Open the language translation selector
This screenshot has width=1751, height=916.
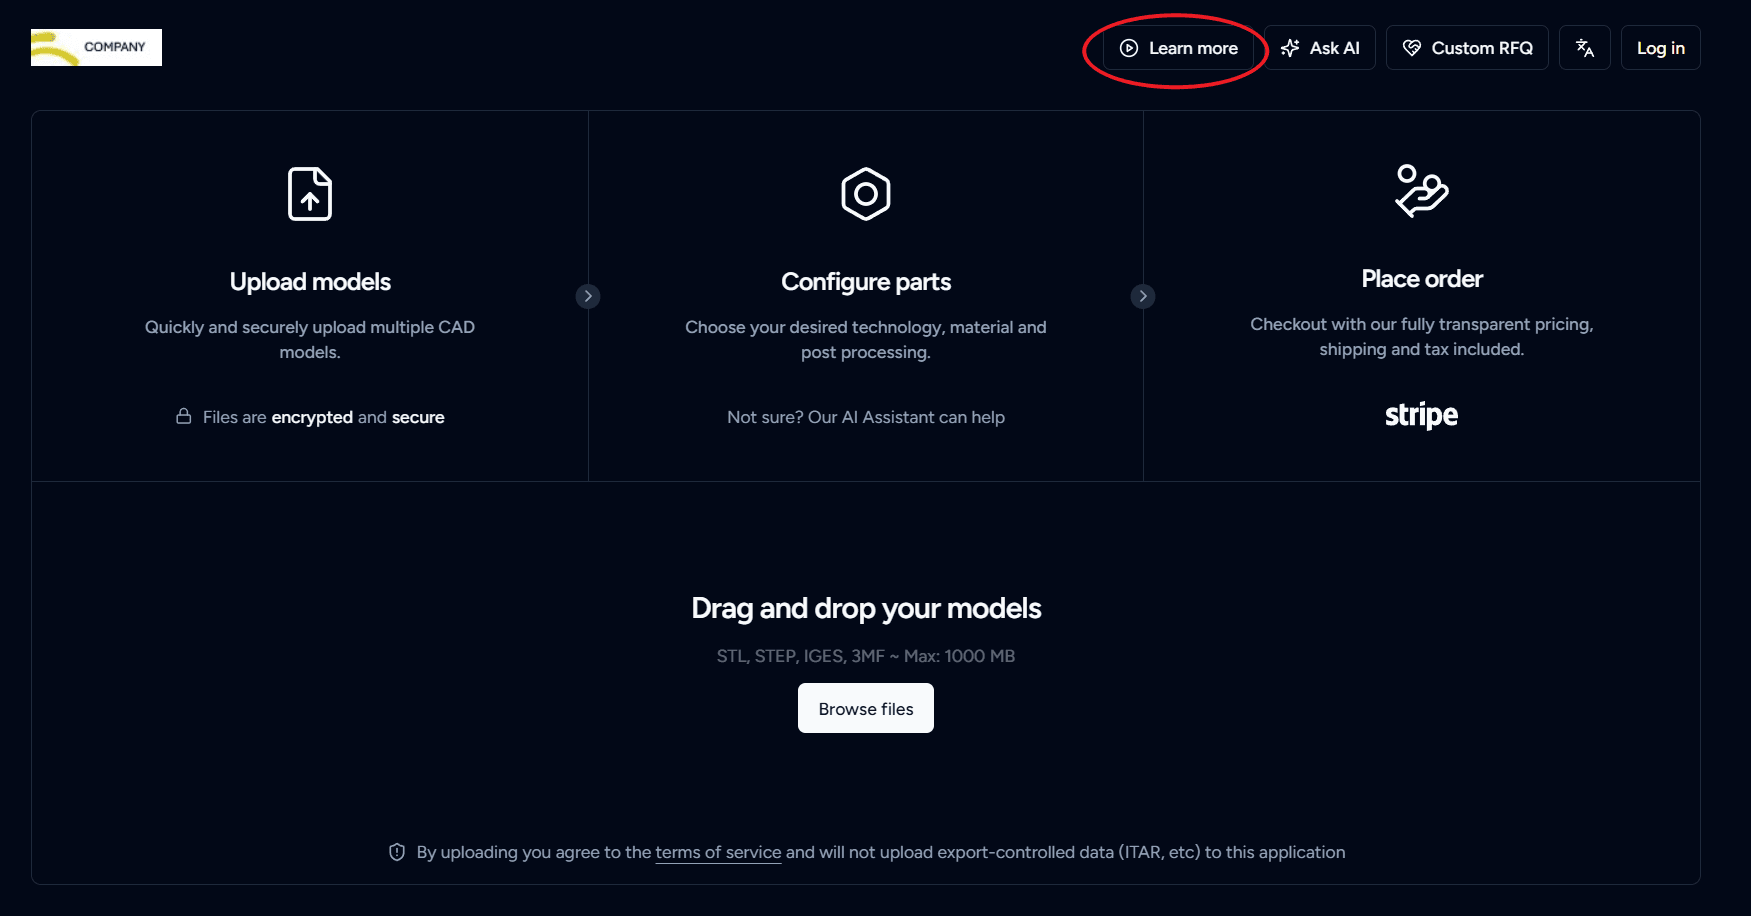coord(1585,48)
